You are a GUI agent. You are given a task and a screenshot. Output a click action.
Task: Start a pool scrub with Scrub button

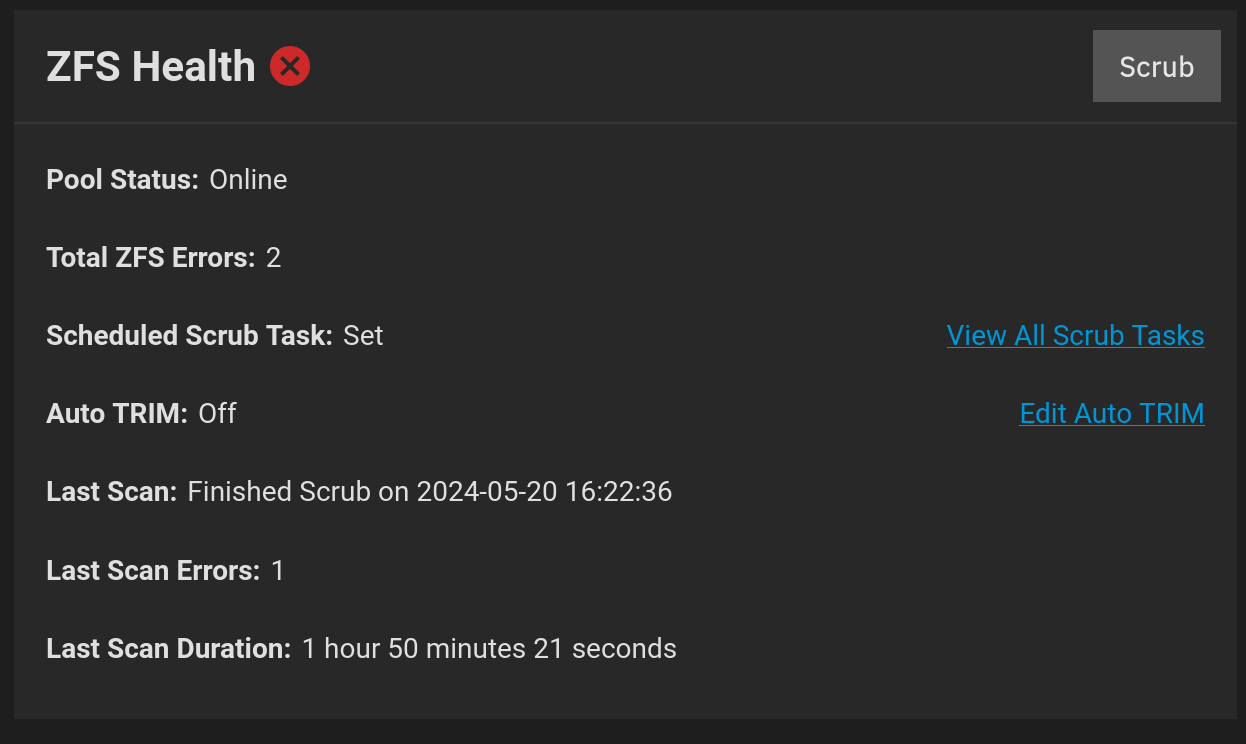pos(1157,66)
